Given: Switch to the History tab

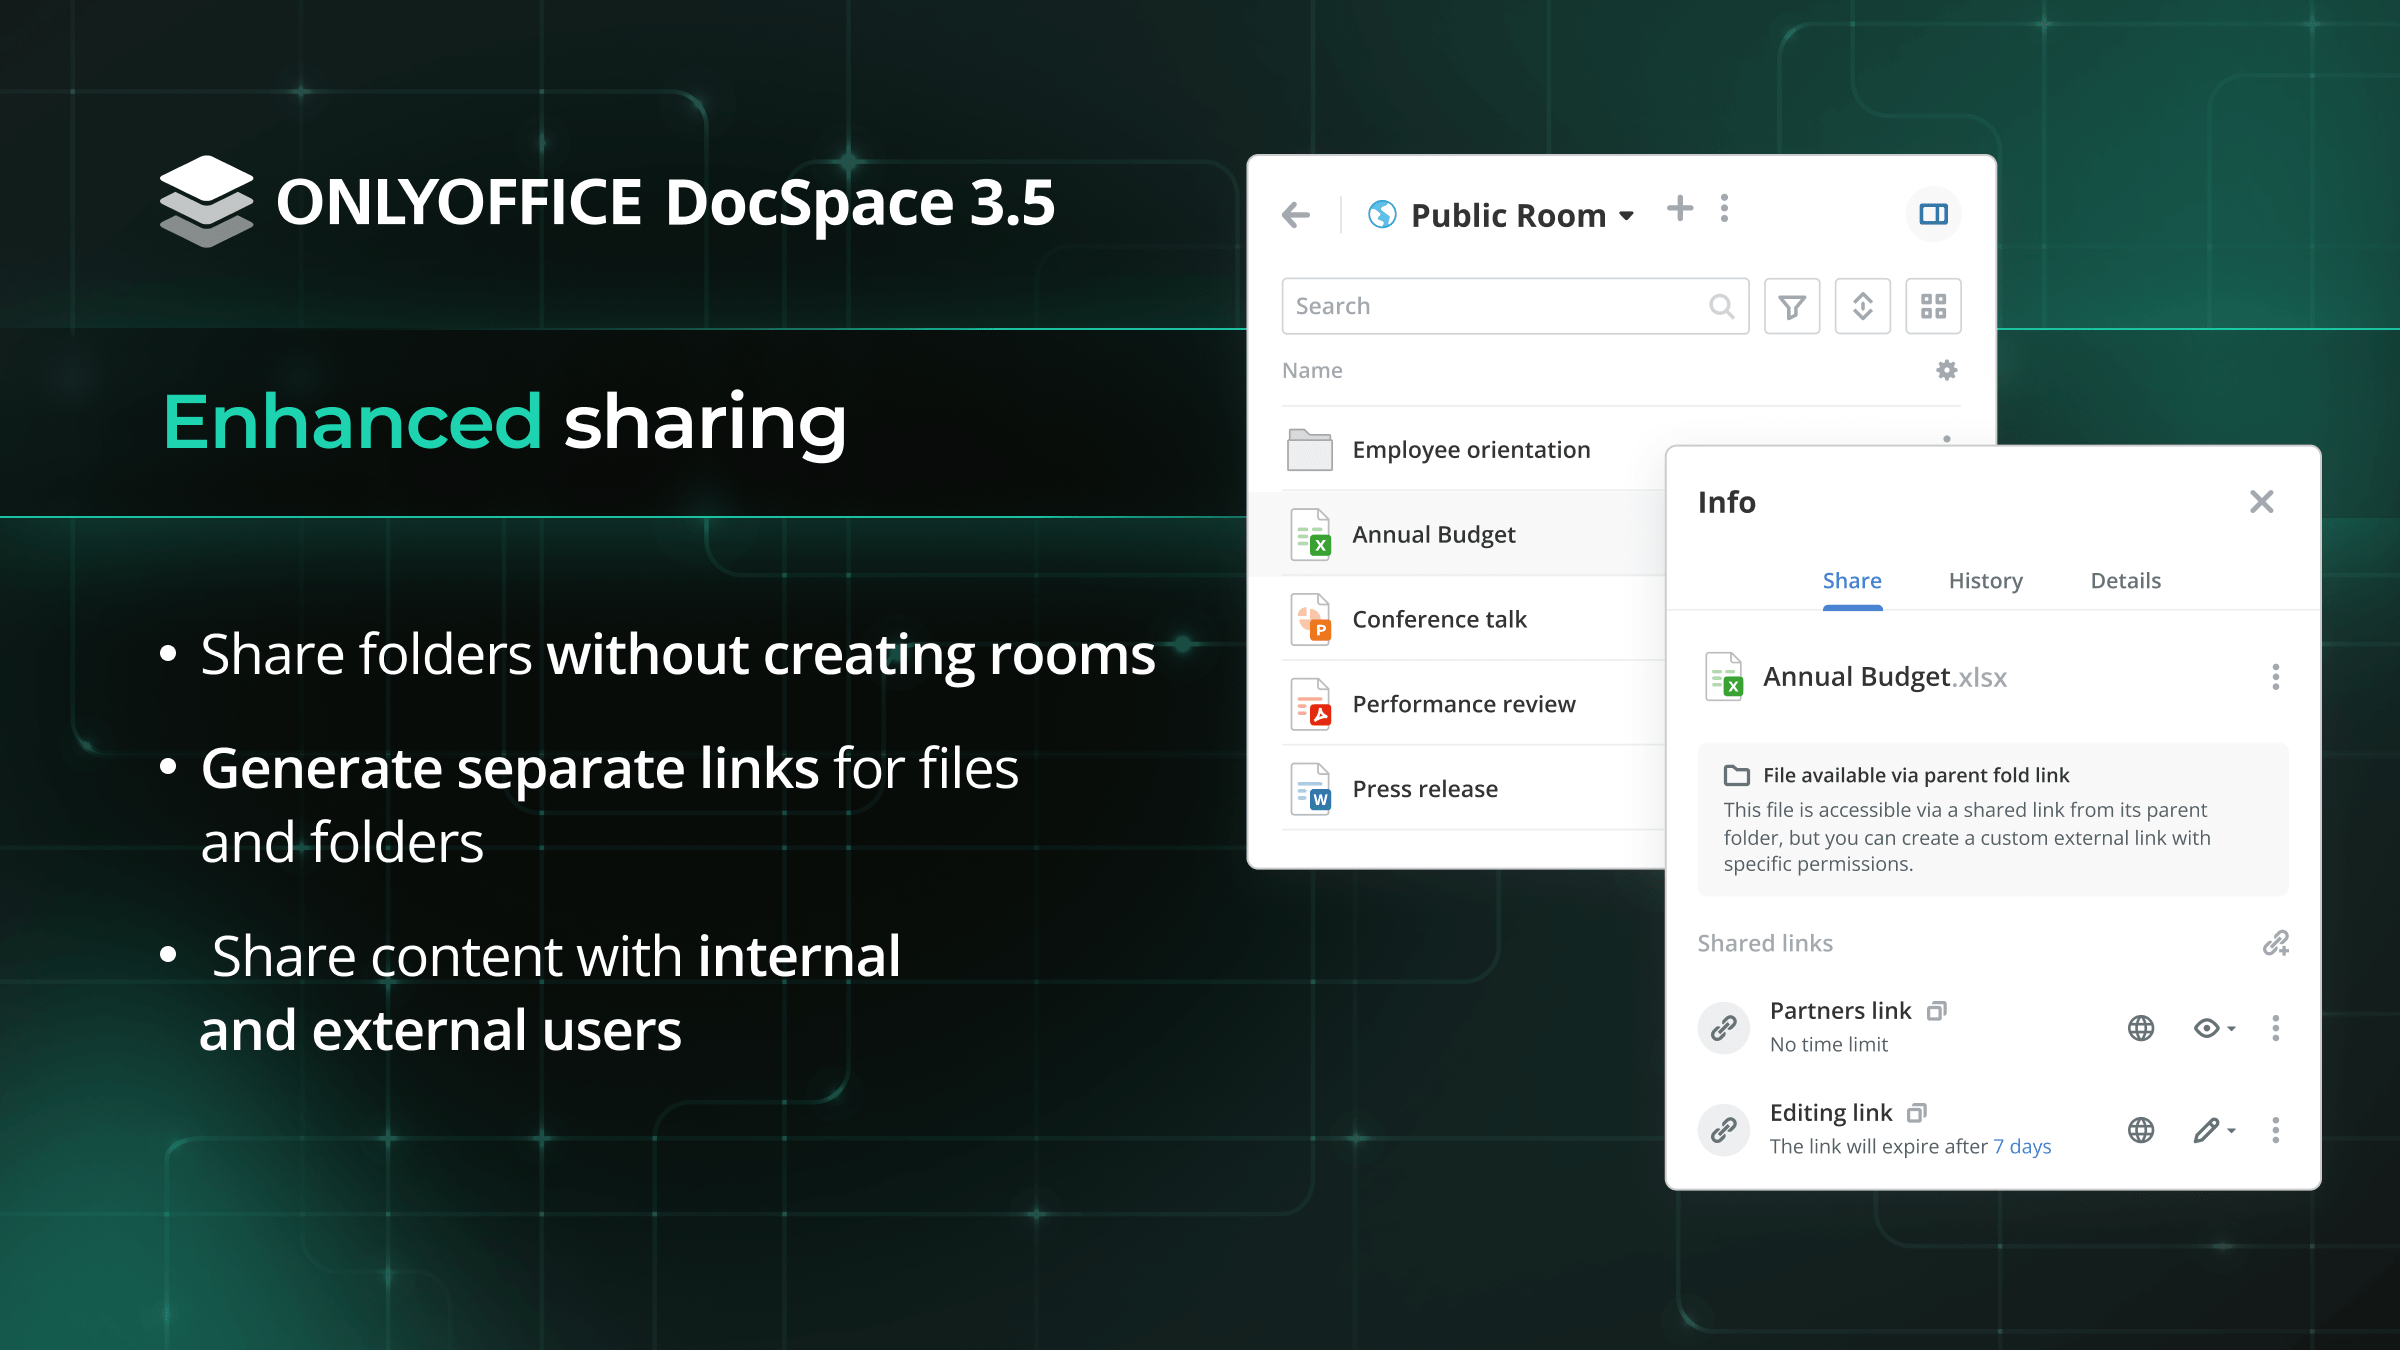Looking at the screenshot, I should (1985, 581).
